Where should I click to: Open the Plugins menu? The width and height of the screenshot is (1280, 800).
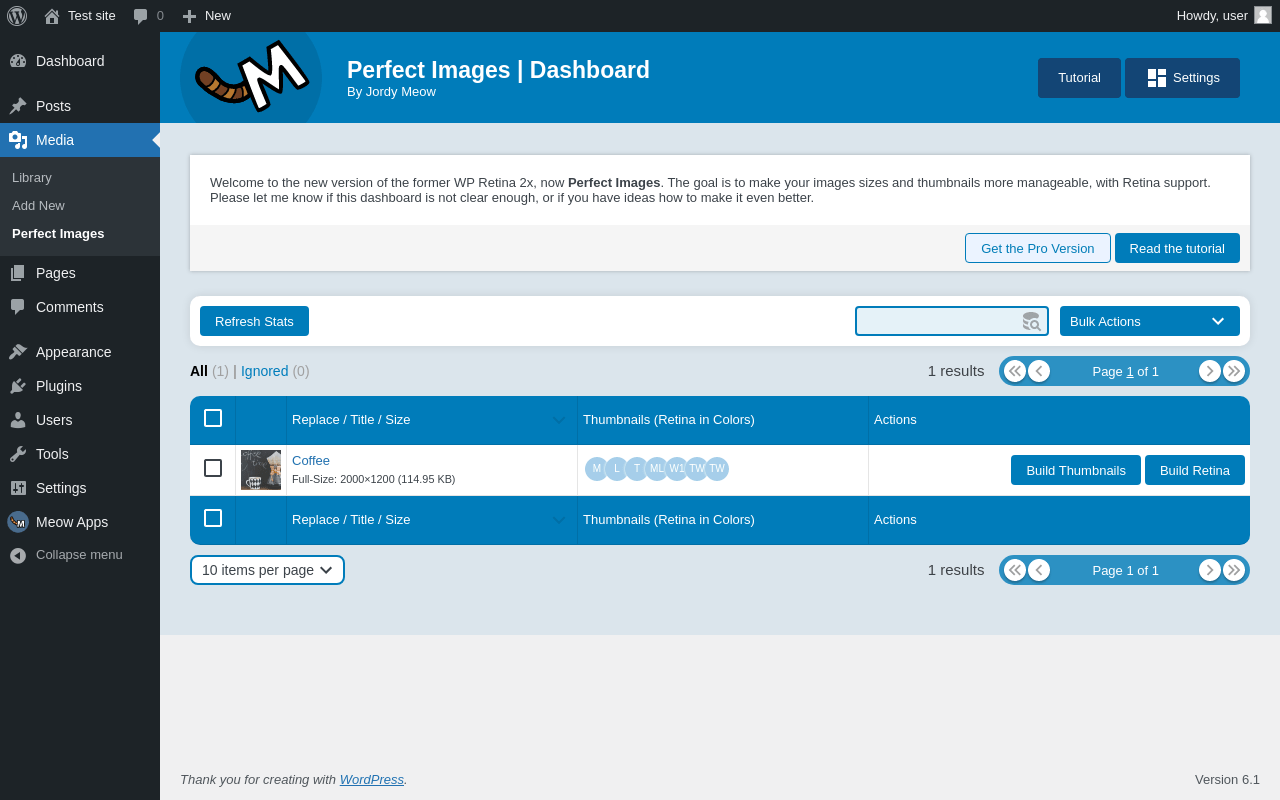point(80,386)
